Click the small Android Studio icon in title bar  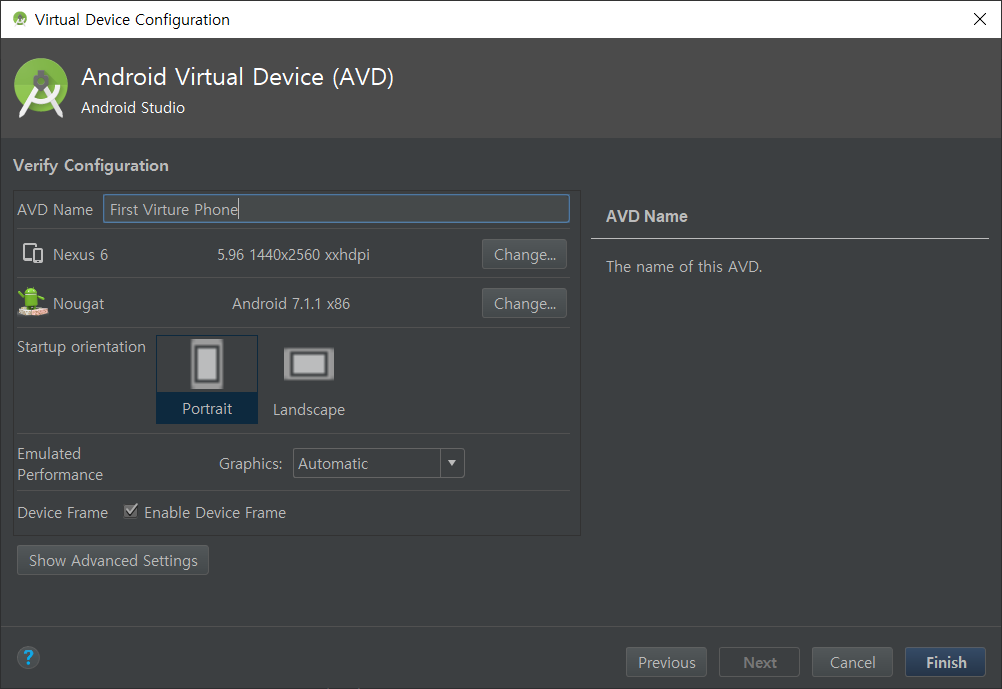(x=20, y=19)
